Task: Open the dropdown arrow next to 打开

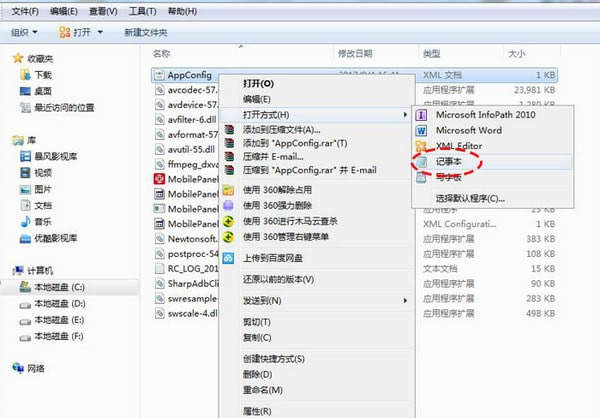Action: tap(104, 32)
